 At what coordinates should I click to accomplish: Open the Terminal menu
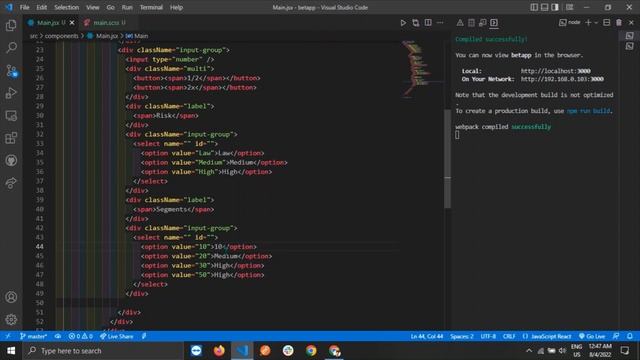click(151, 7)
